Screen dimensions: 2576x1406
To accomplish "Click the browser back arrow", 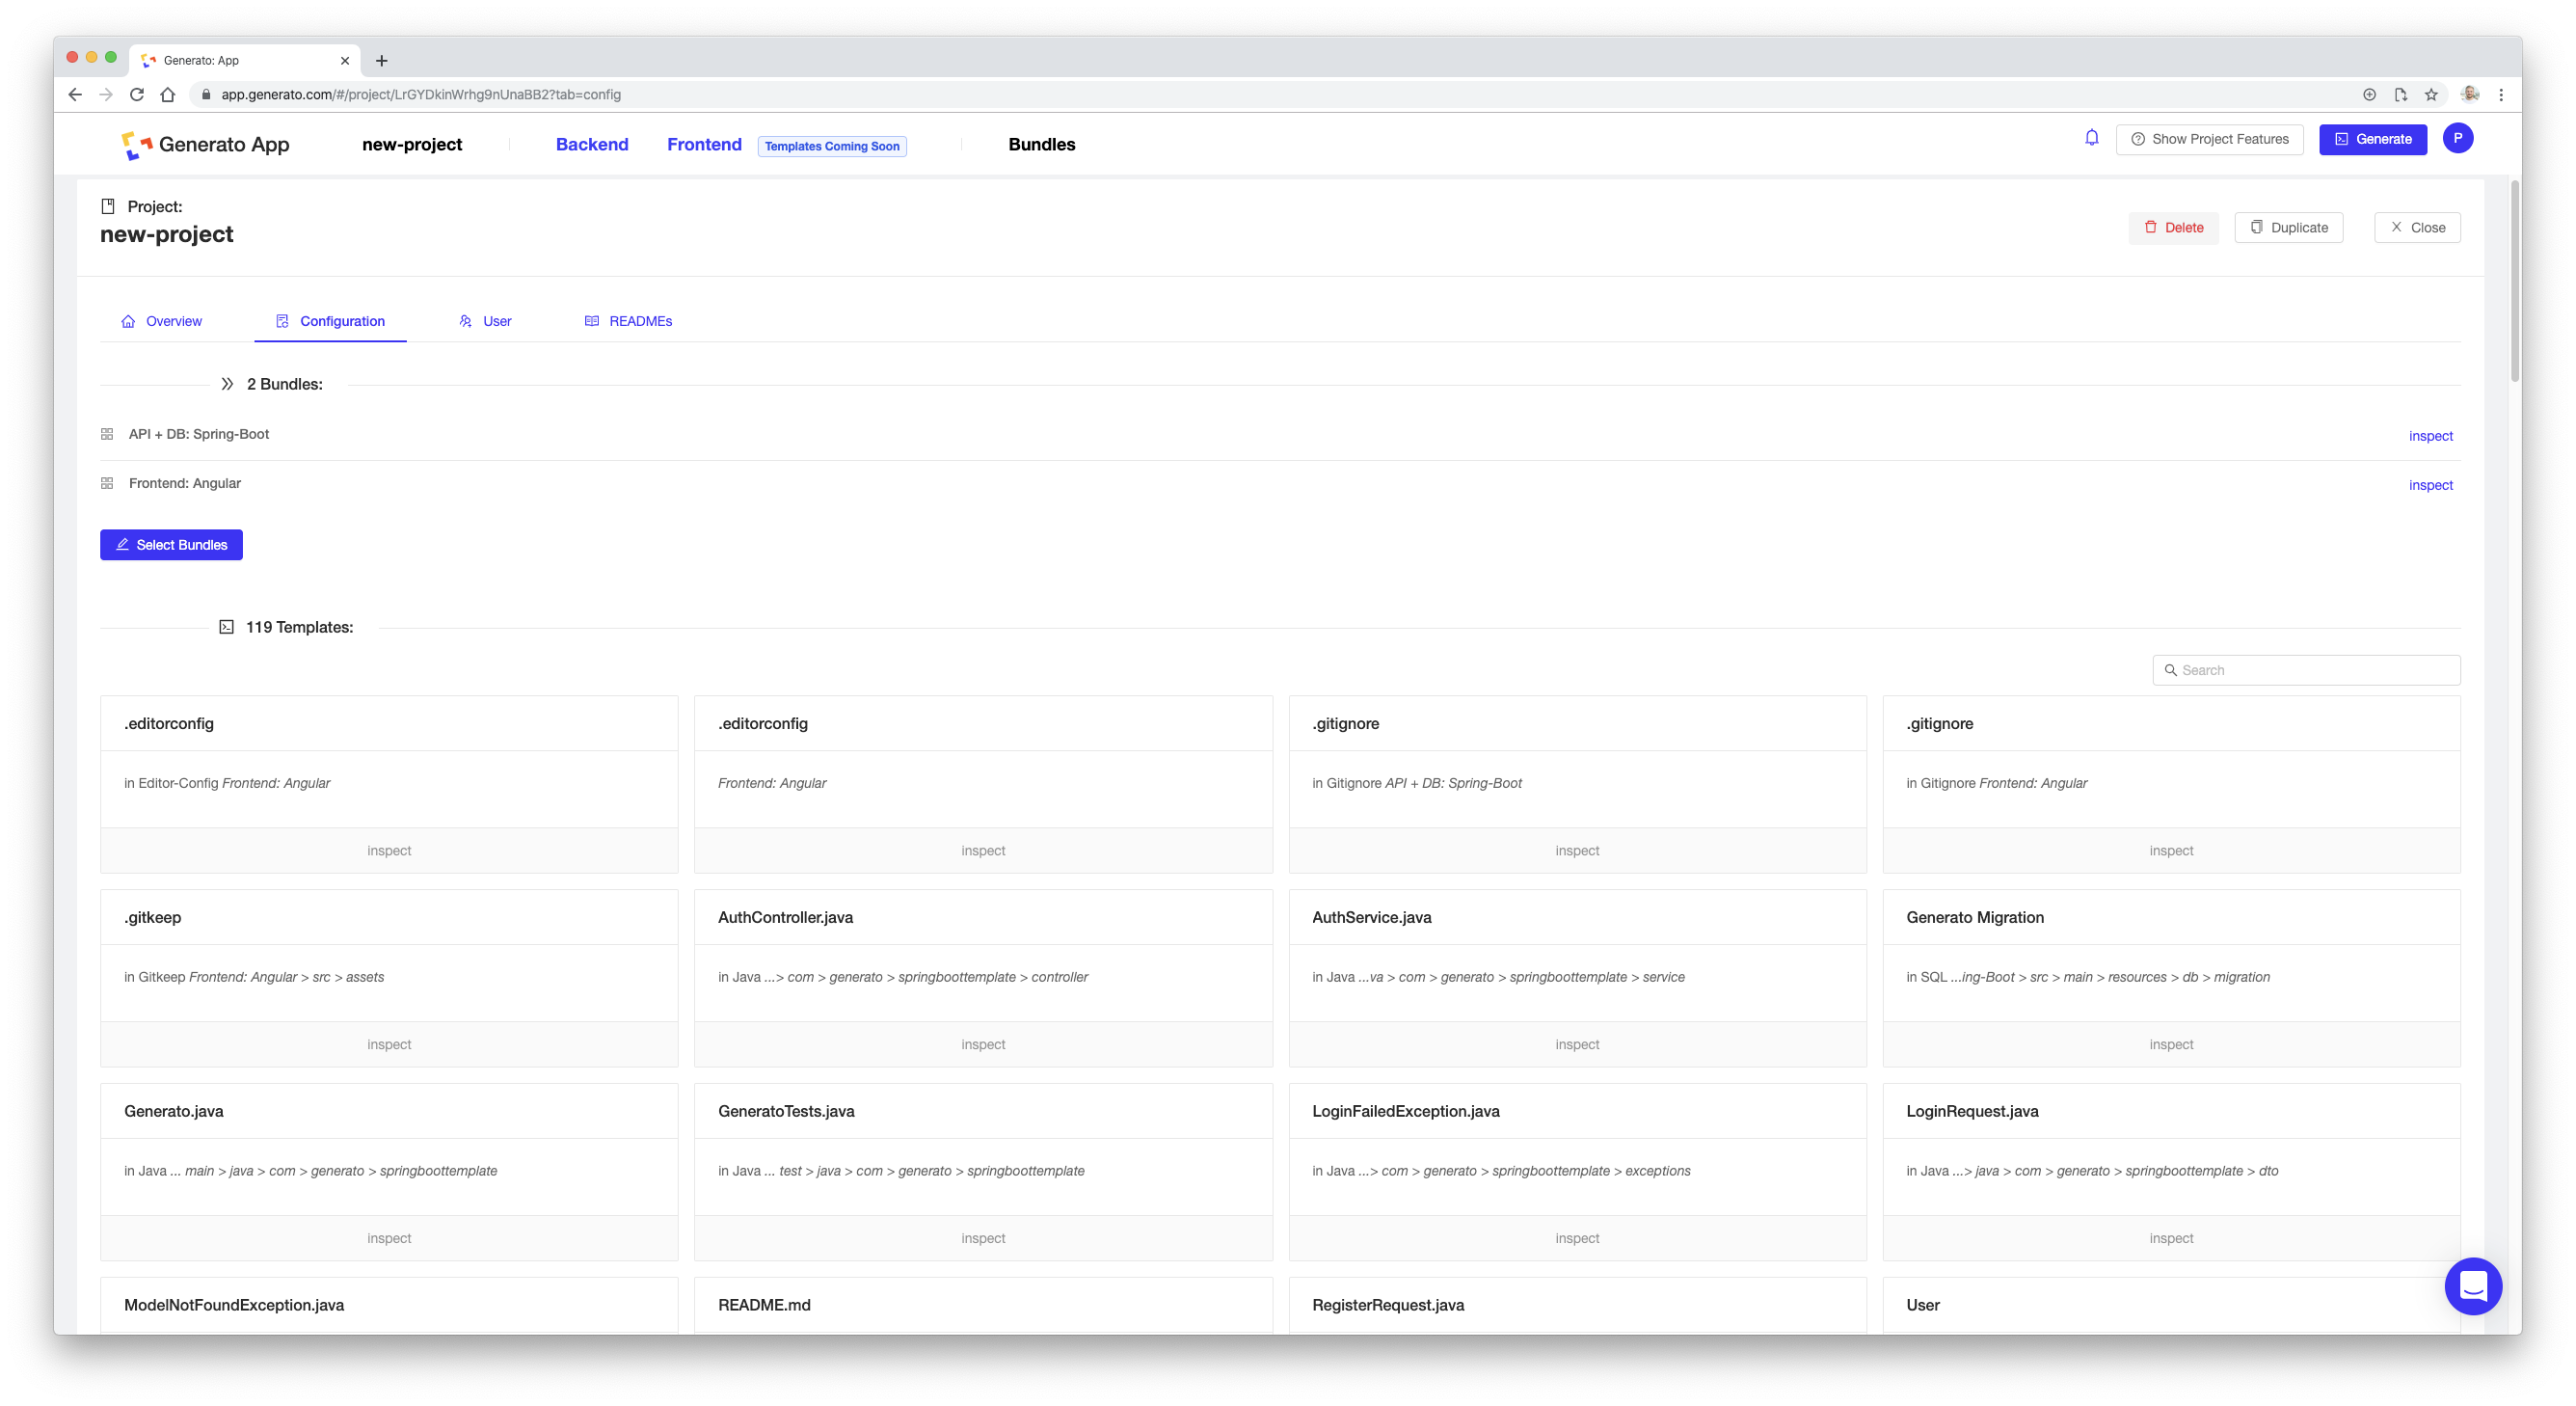I will pos(75,94).
